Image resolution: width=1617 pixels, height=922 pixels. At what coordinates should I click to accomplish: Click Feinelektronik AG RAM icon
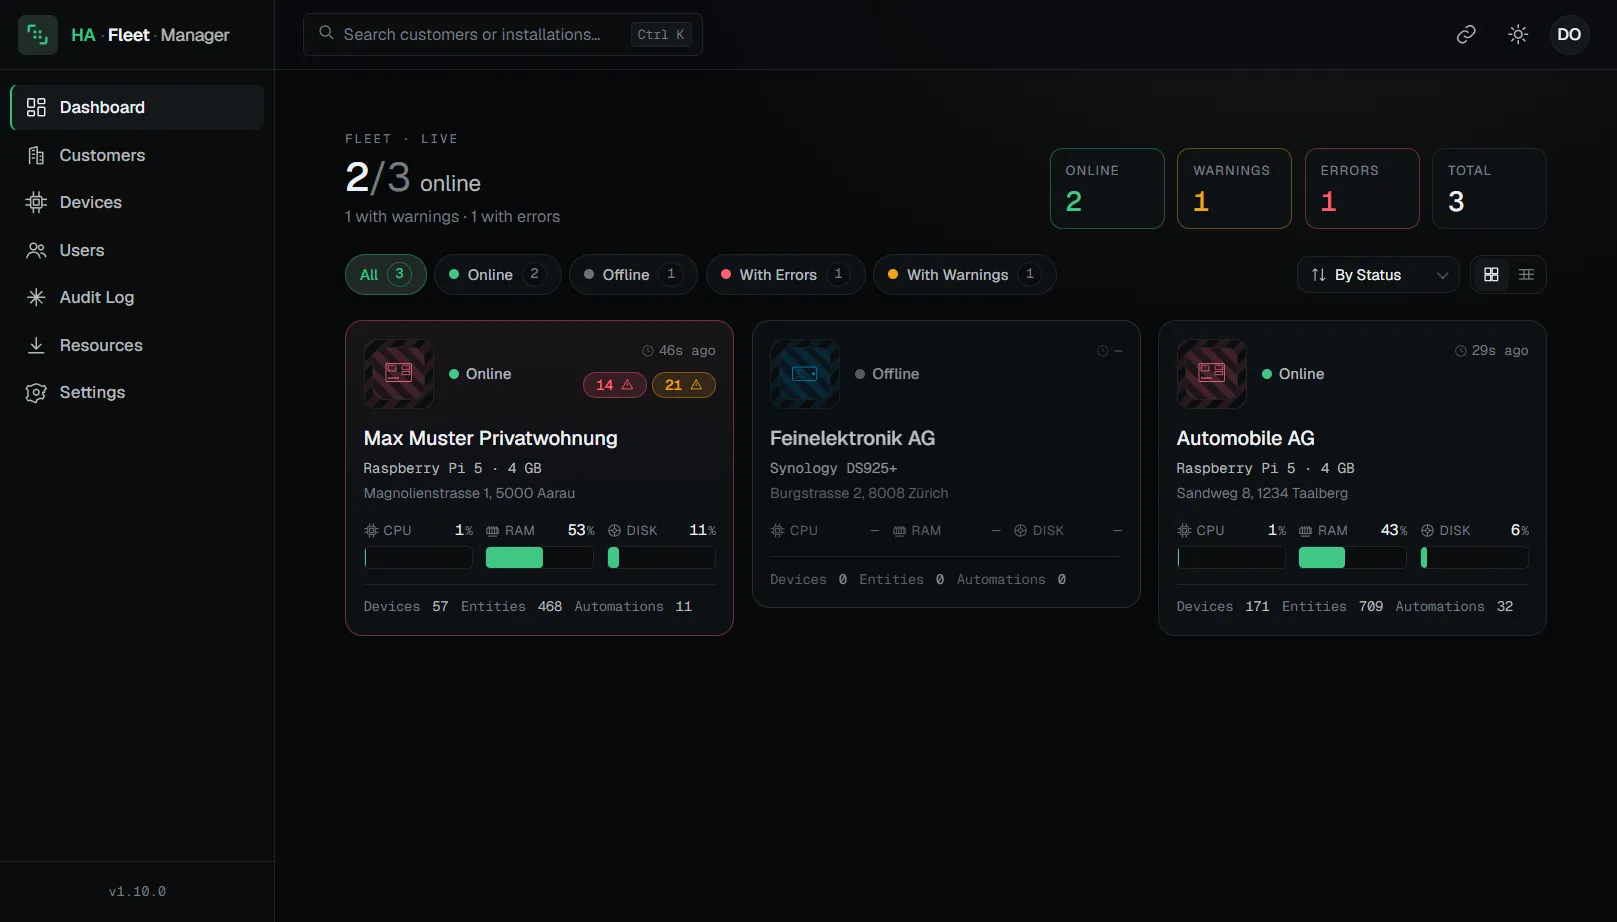click(x=899, y=531)
